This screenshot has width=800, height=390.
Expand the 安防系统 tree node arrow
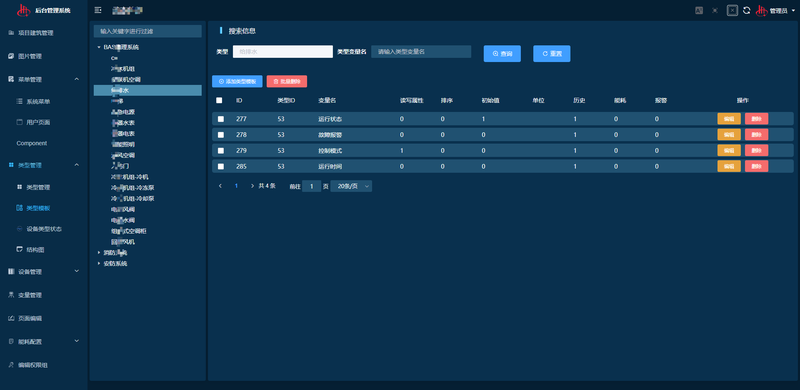click(x=98, y=263)
